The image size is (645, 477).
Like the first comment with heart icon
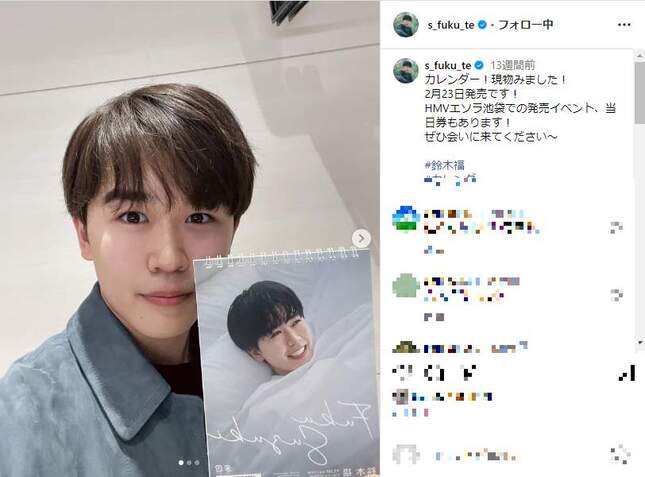click(616, 227)
